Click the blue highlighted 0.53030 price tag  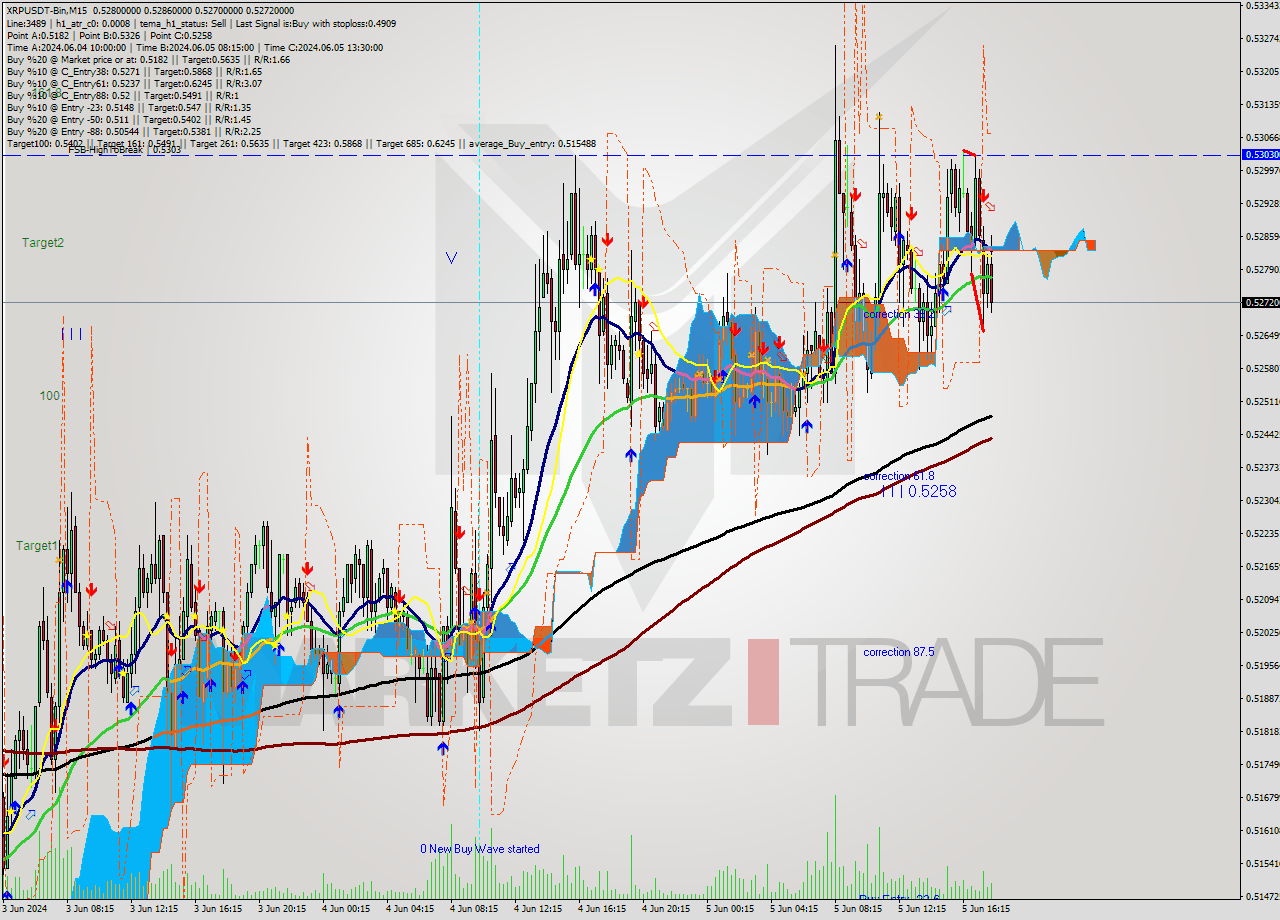point(1260,155)
